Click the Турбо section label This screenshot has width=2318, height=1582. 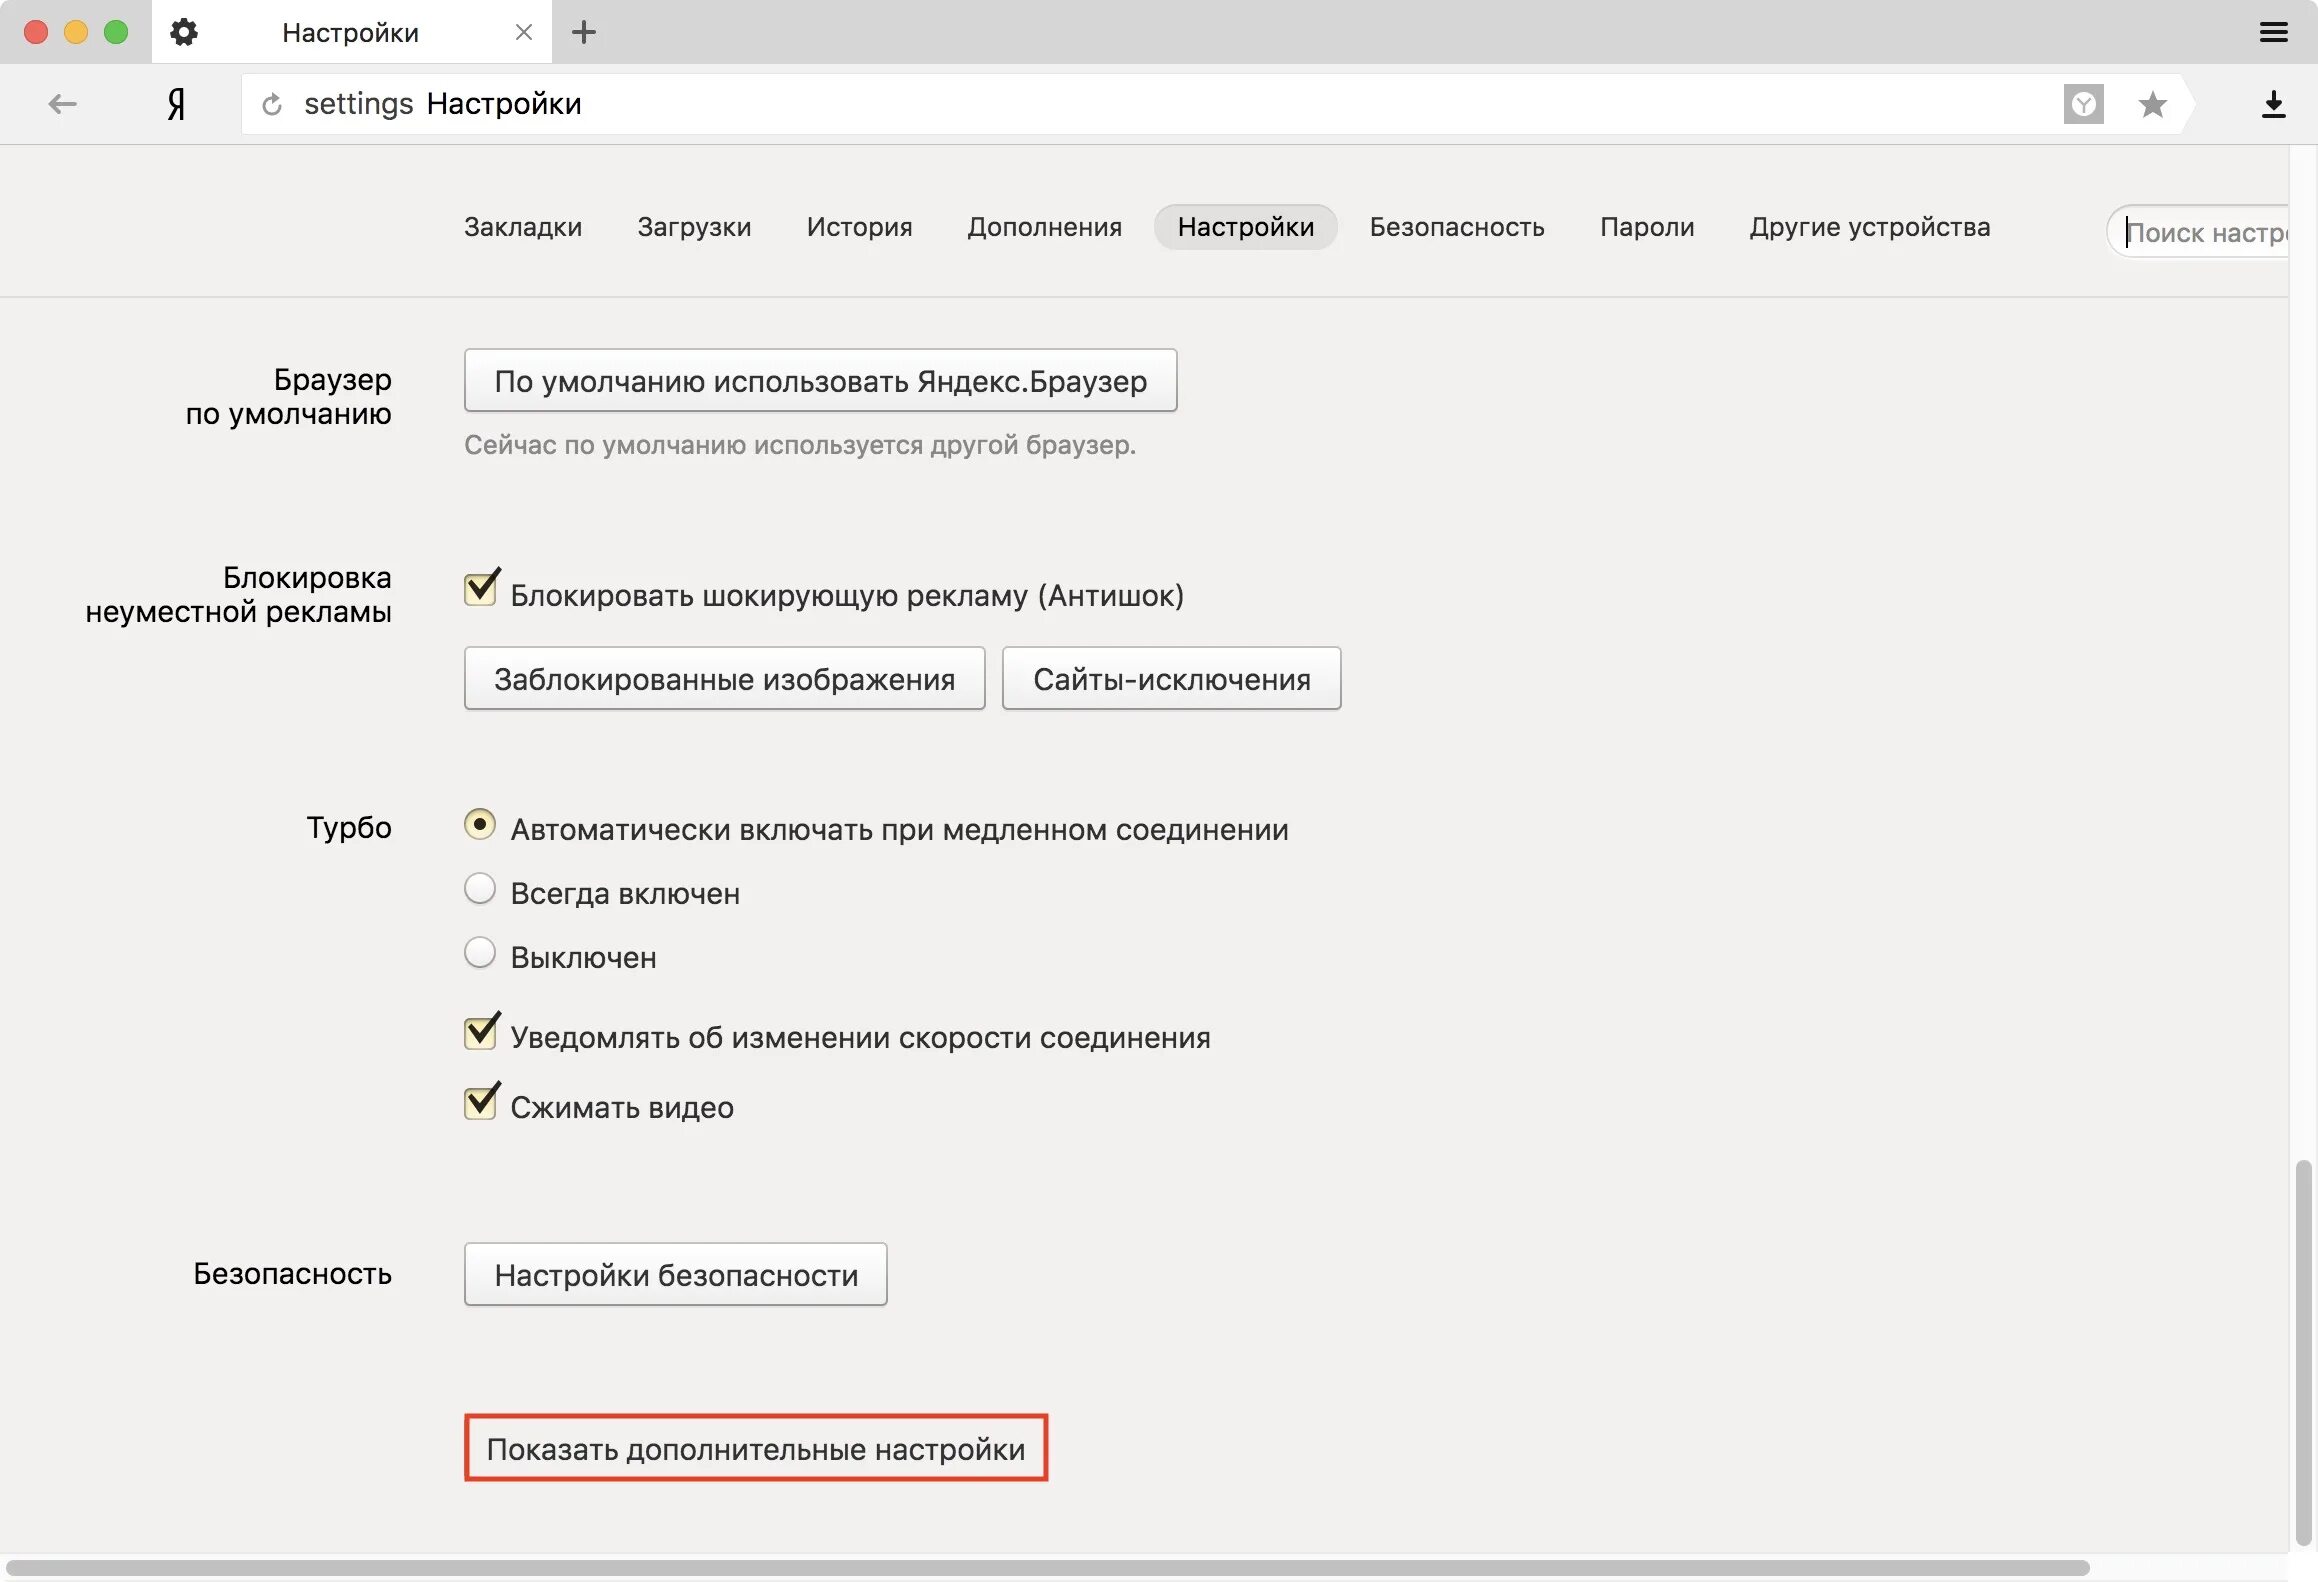[348, 828]
